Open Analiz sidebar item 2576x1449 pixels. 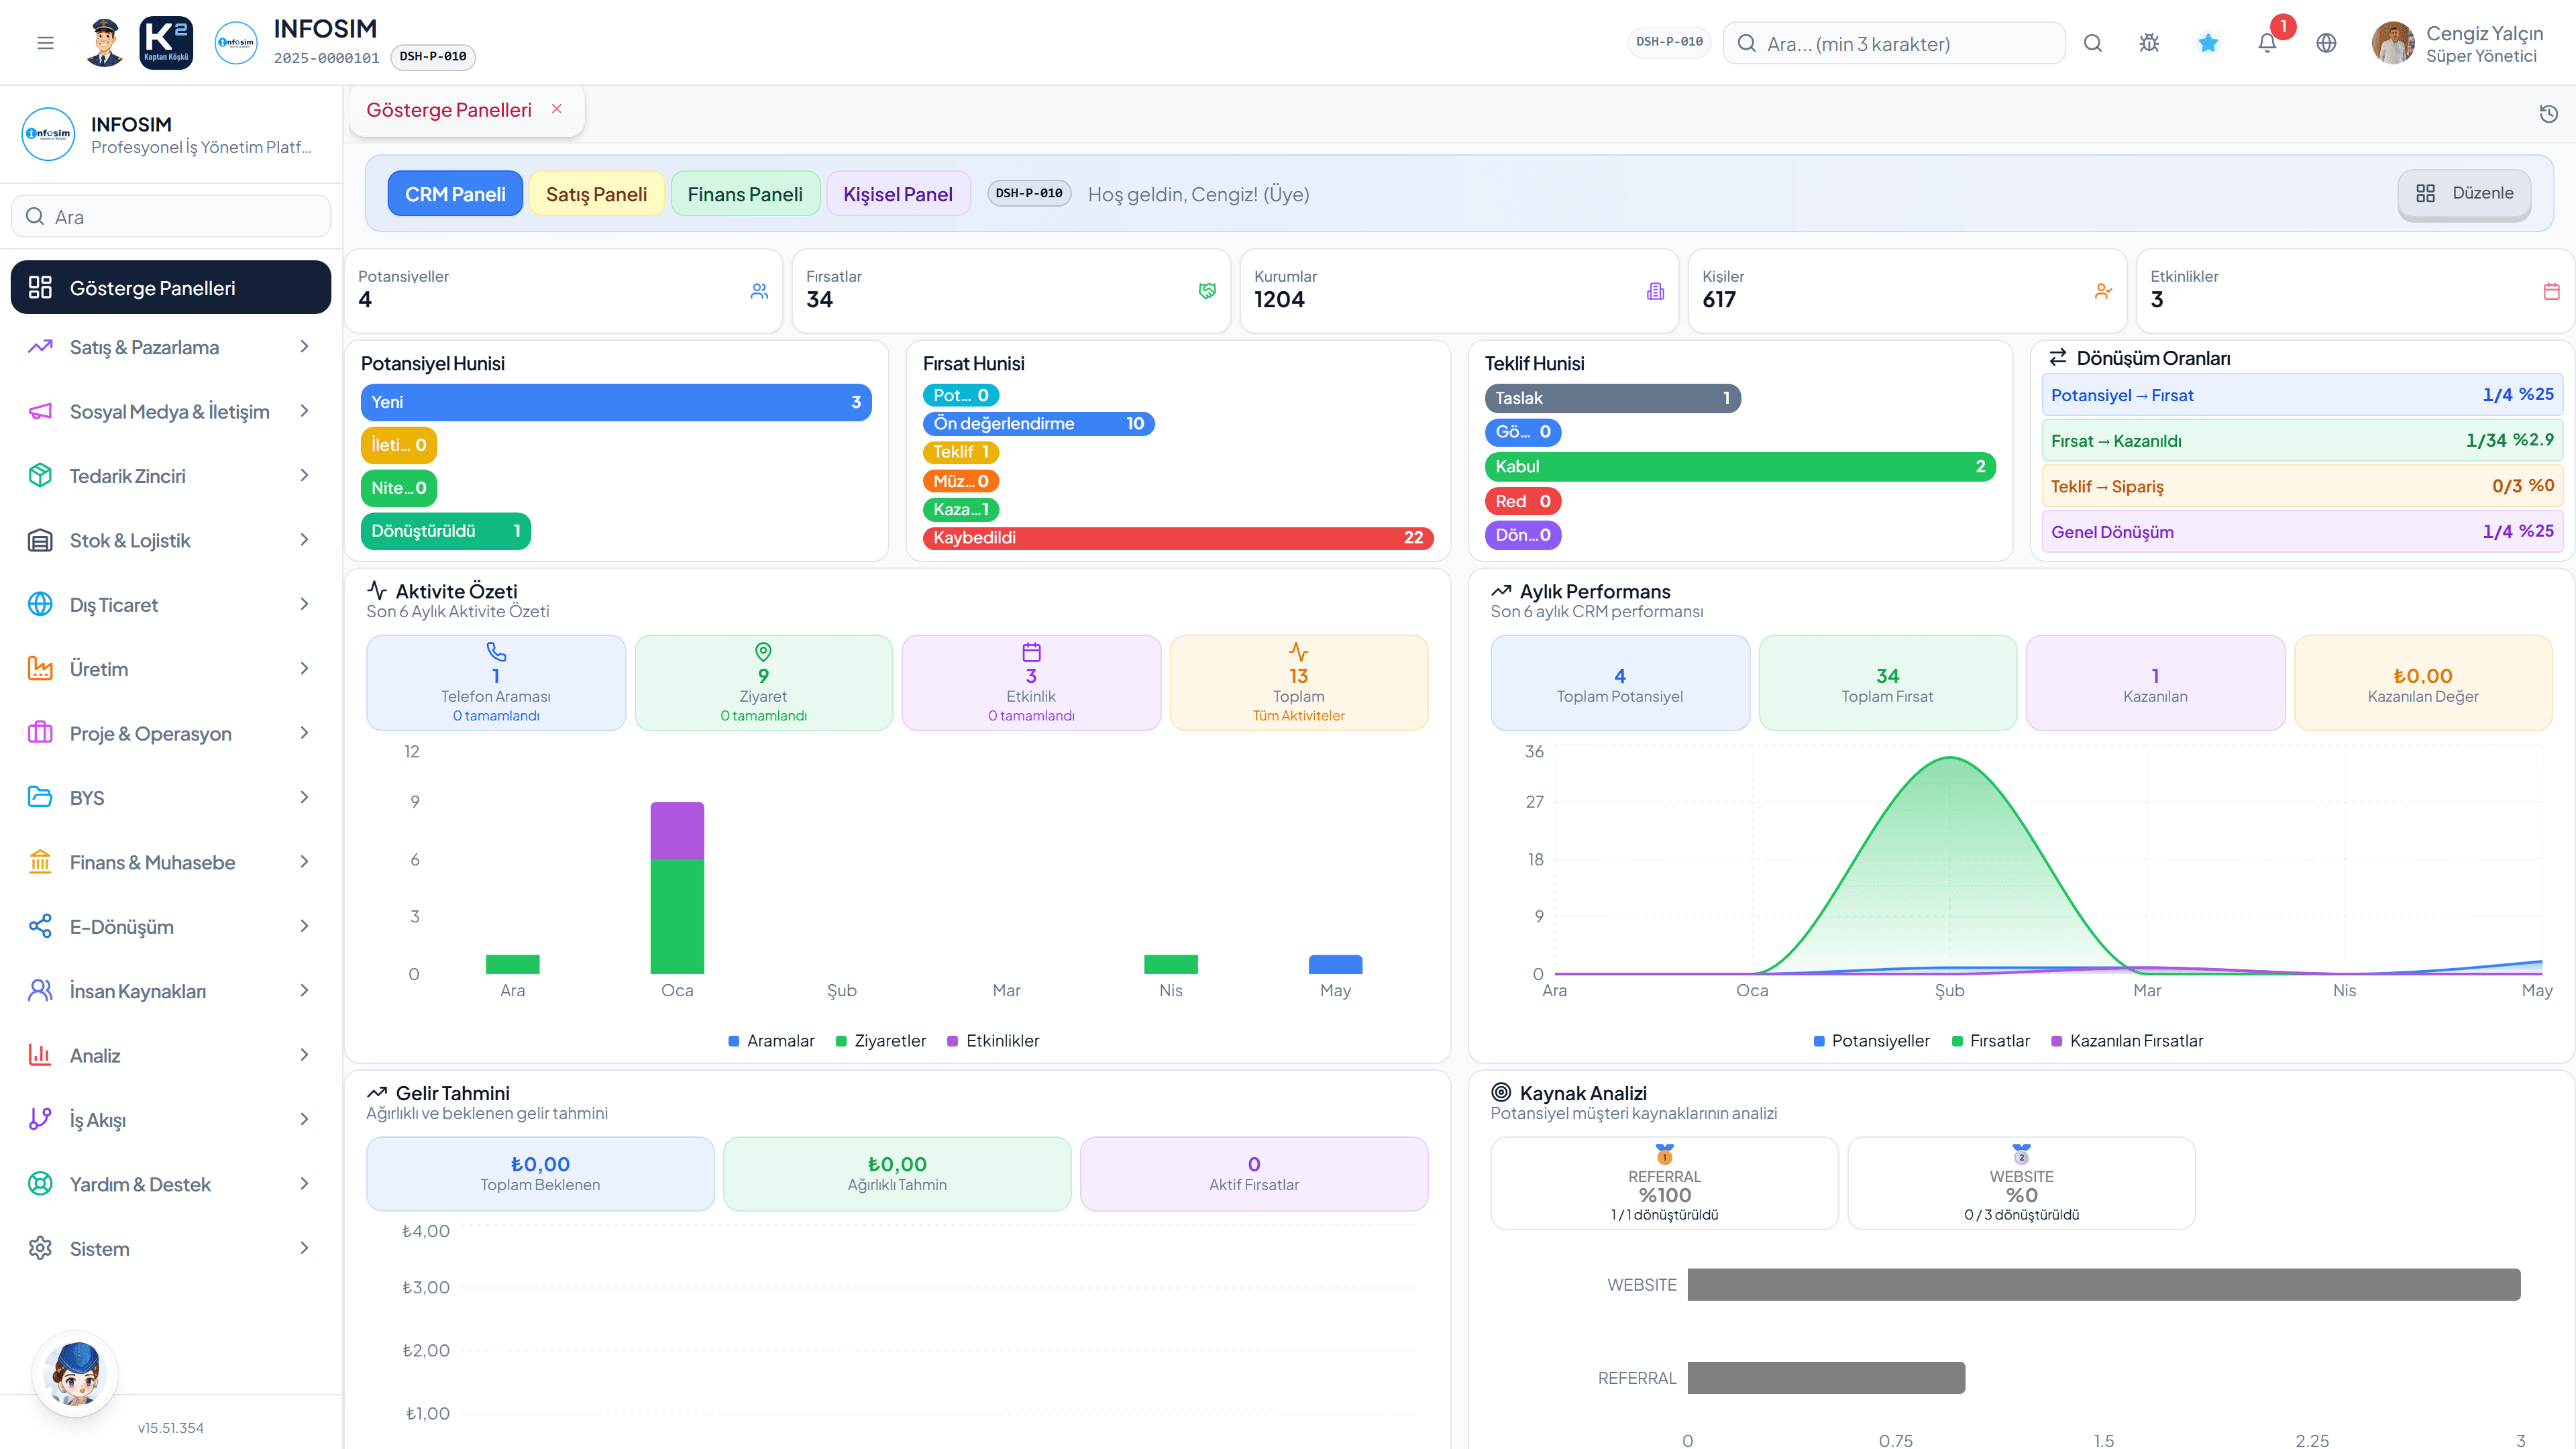[170, 1056]
